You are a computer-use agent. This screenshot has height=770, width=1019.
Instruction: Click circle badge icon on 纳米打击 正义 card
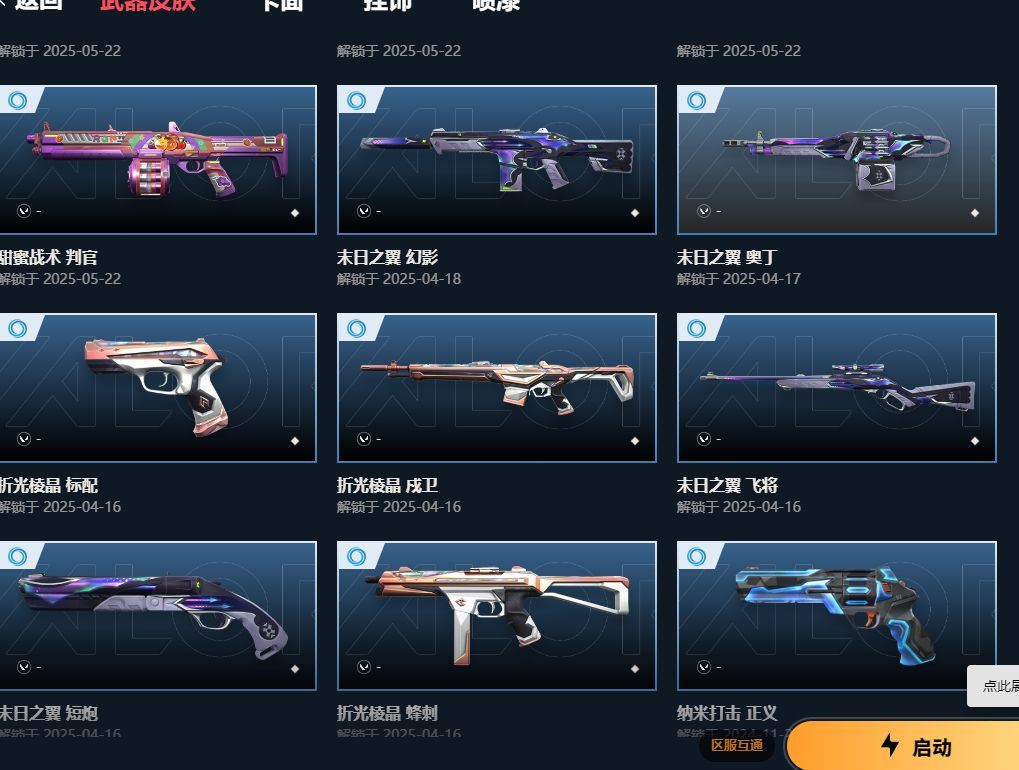tap(696, 557)
